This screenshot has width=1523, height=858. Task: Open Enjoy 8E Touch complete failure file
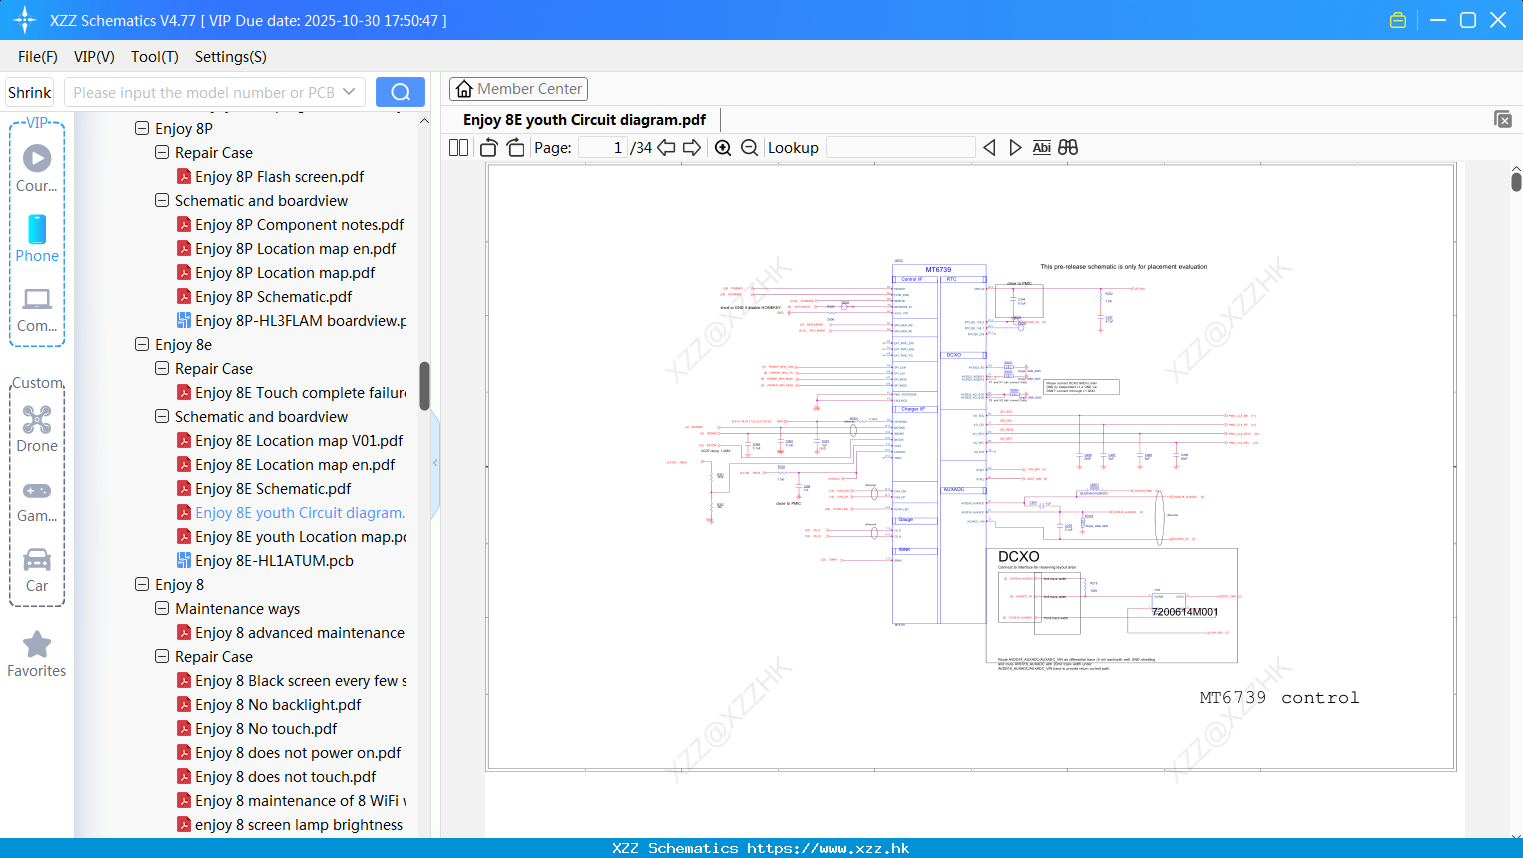[x=300, y=392]
